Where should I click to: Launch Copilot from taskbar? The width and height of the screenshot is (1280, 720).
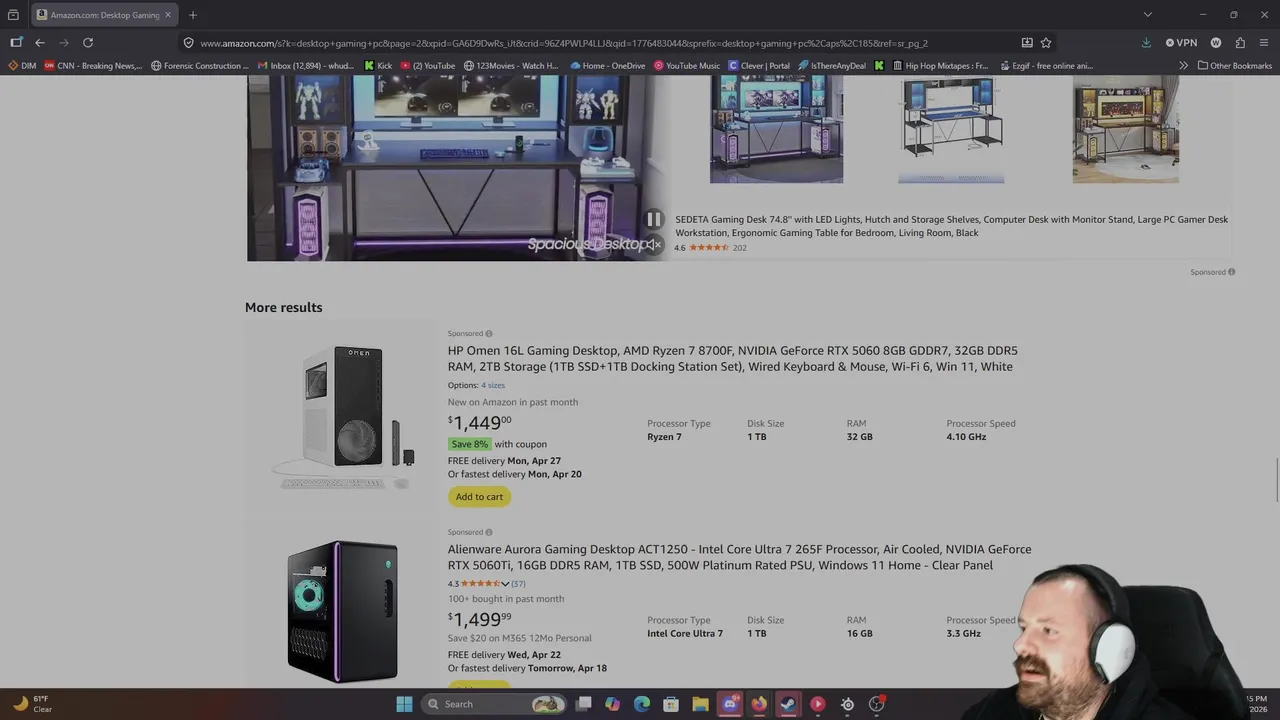point(612,704)
